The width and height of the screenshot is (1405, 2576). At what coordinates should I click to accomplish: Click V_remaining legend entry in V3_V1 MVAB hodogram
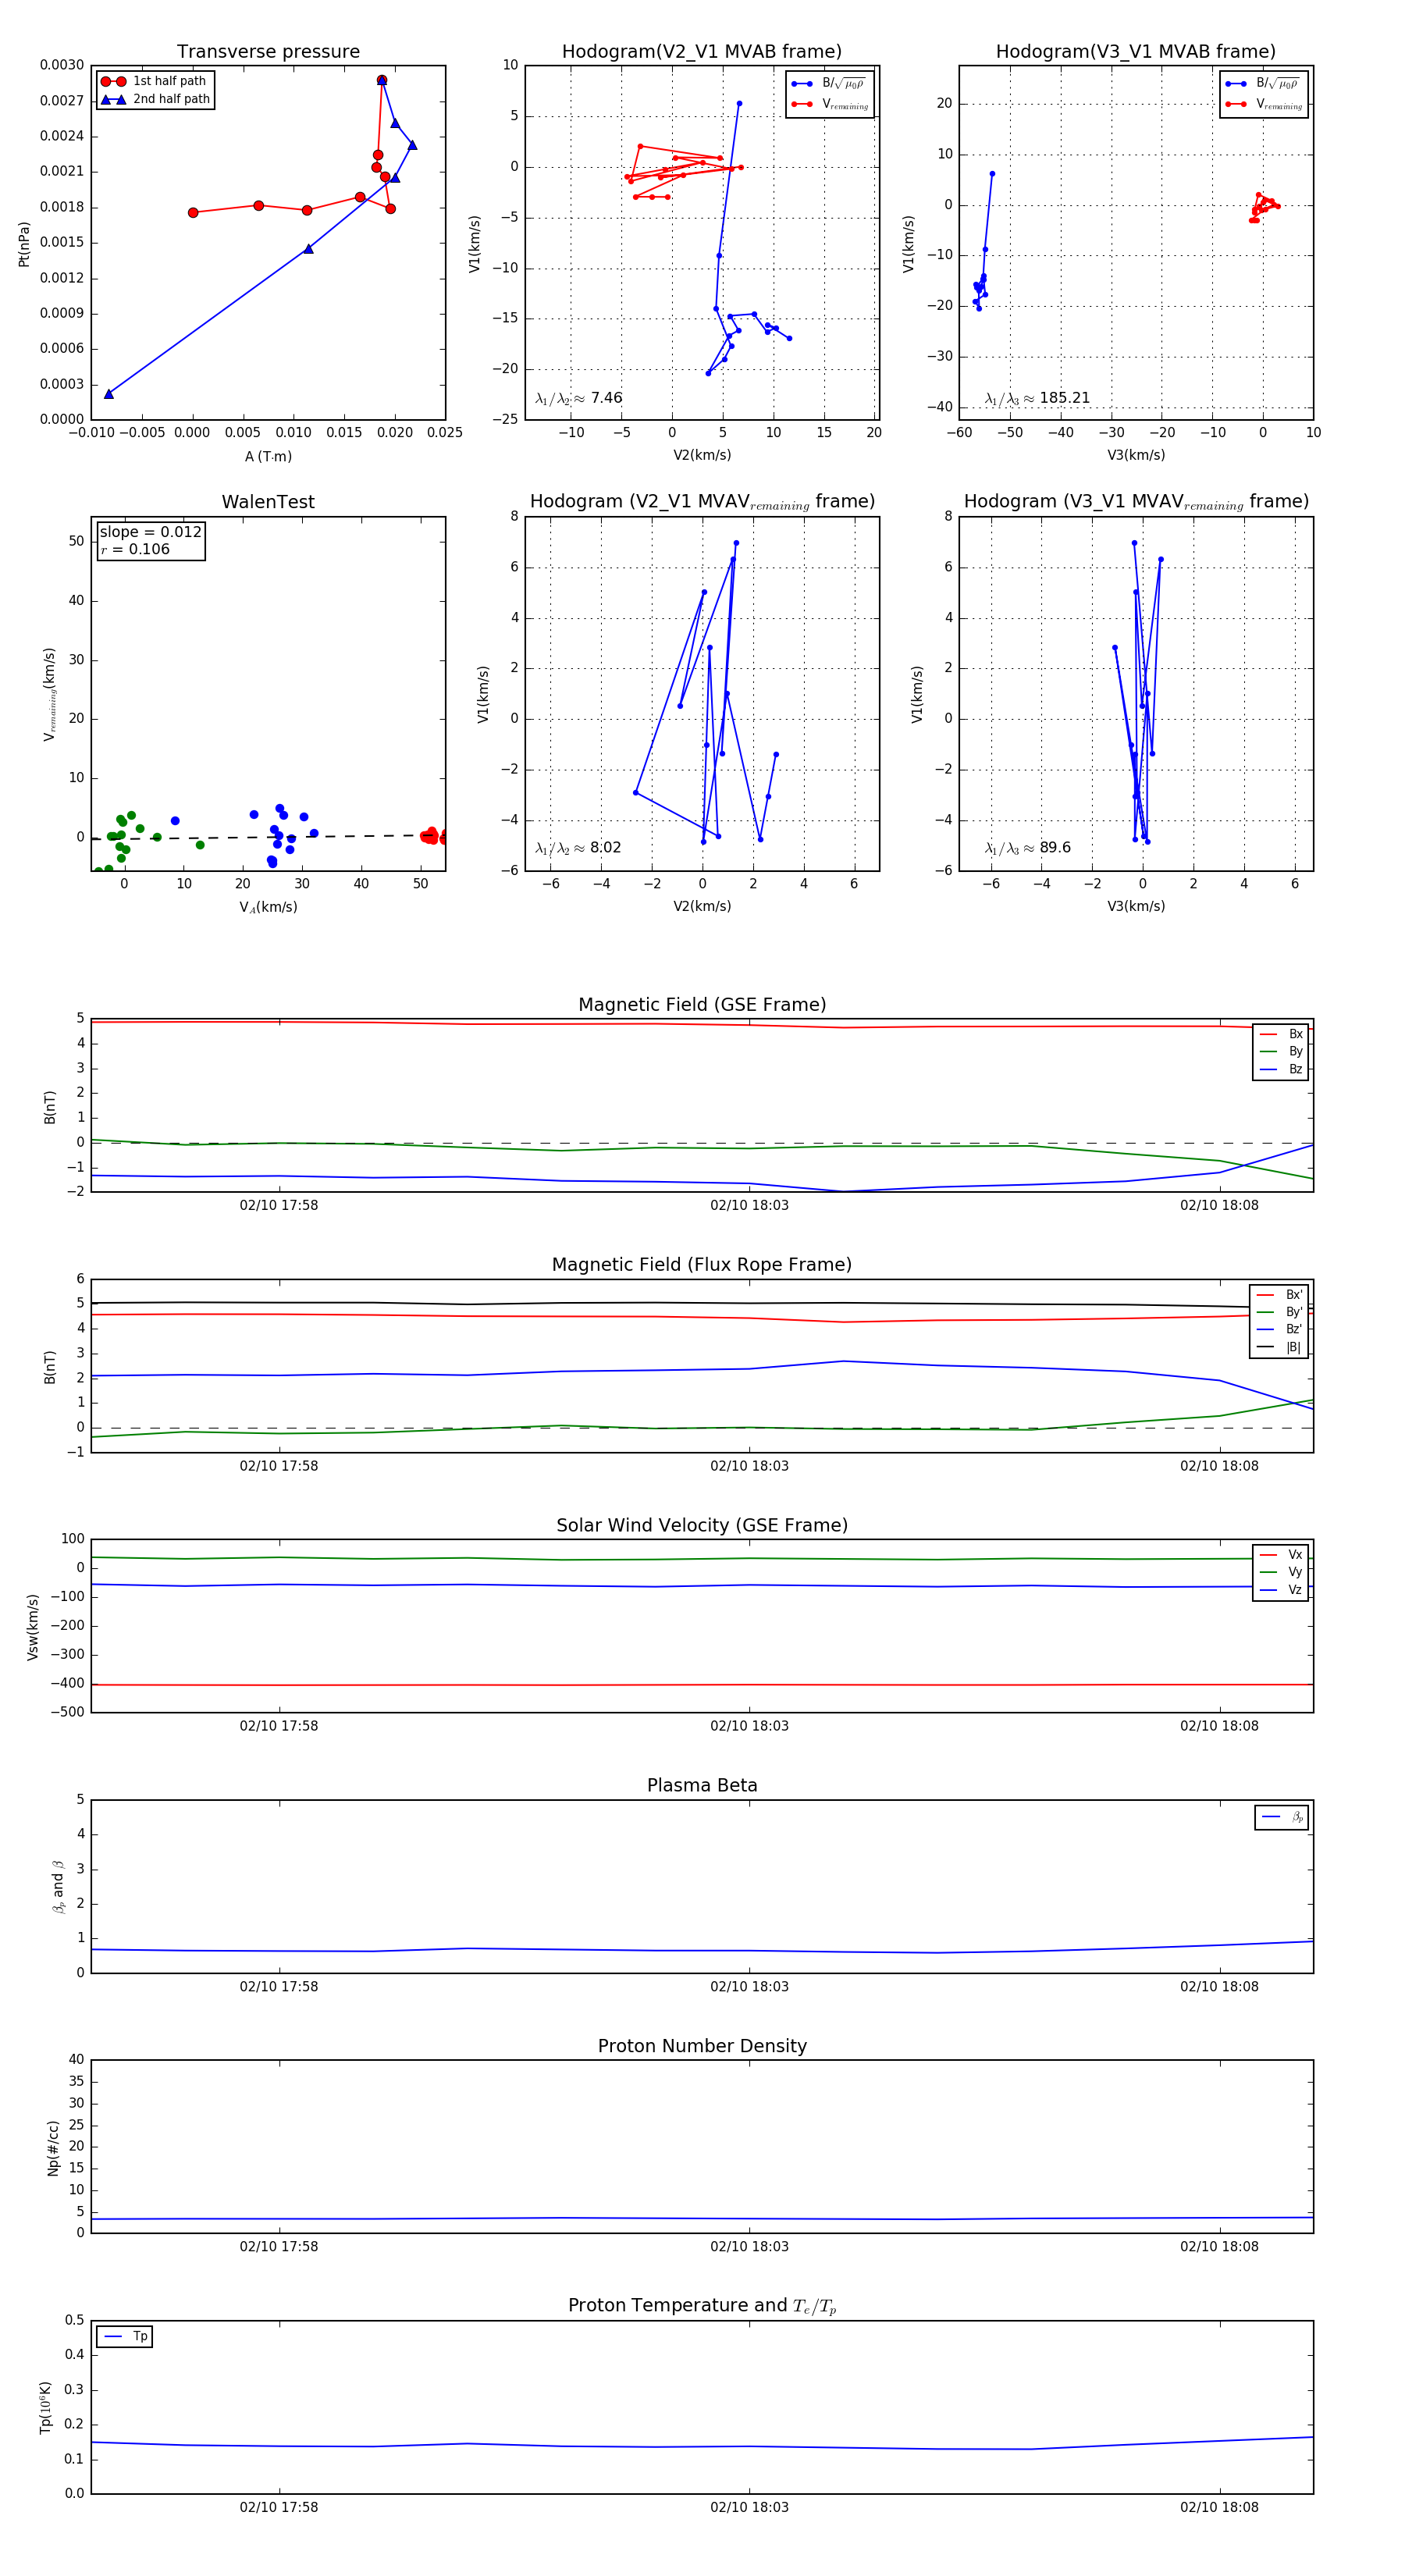(x=1264, y=104)
